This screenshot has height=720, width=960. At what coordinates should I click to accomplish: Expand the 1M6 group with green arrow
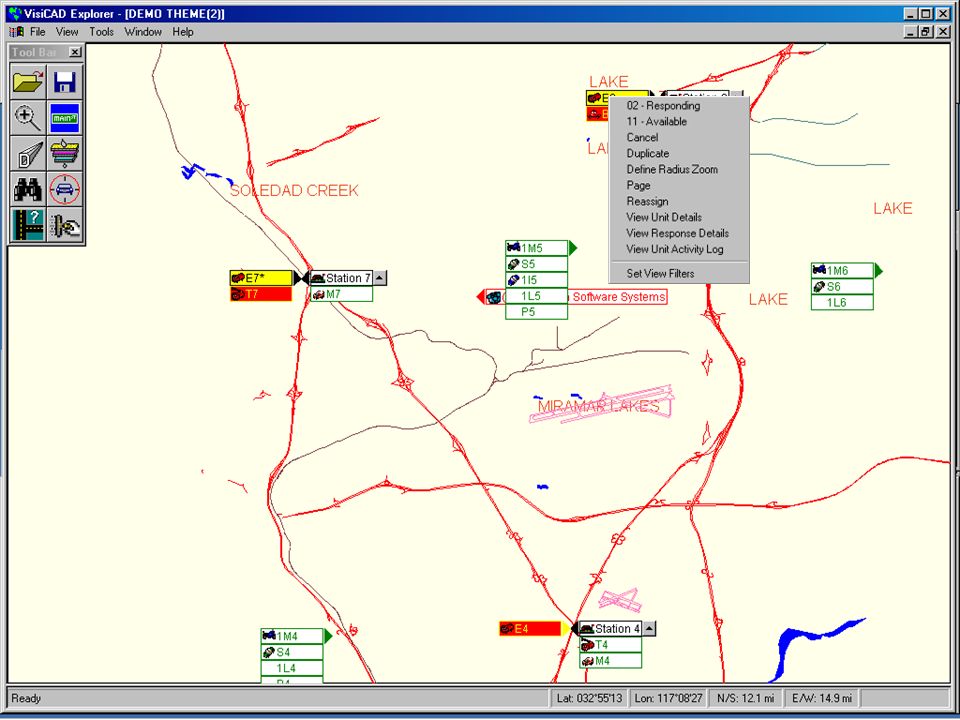tap(879, 270)
